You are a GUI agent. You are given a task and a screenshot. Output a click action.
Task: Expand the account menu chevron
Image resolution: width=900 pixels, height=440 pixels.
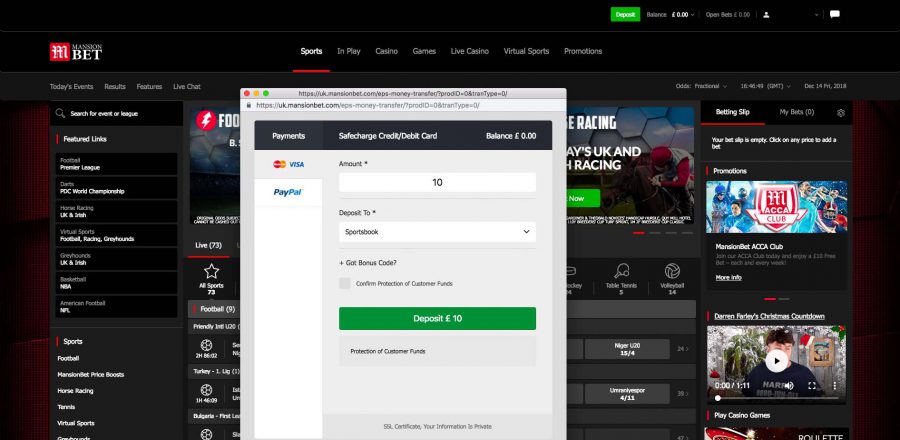coord(817,15)
